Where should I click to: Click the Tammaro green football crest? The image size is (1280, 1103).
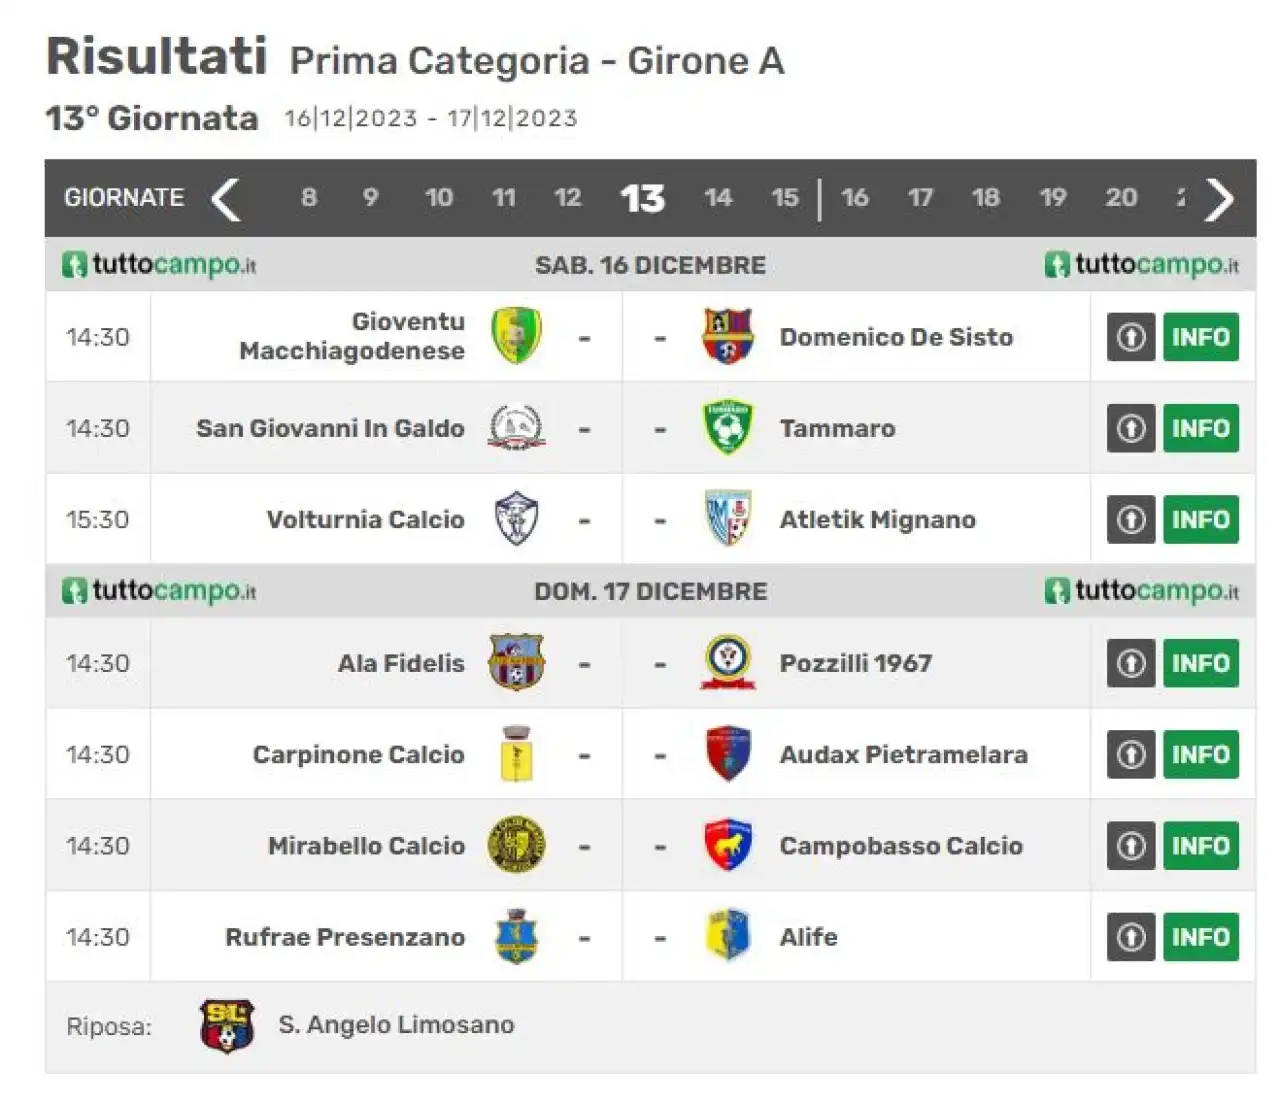(x=728, y=428)
